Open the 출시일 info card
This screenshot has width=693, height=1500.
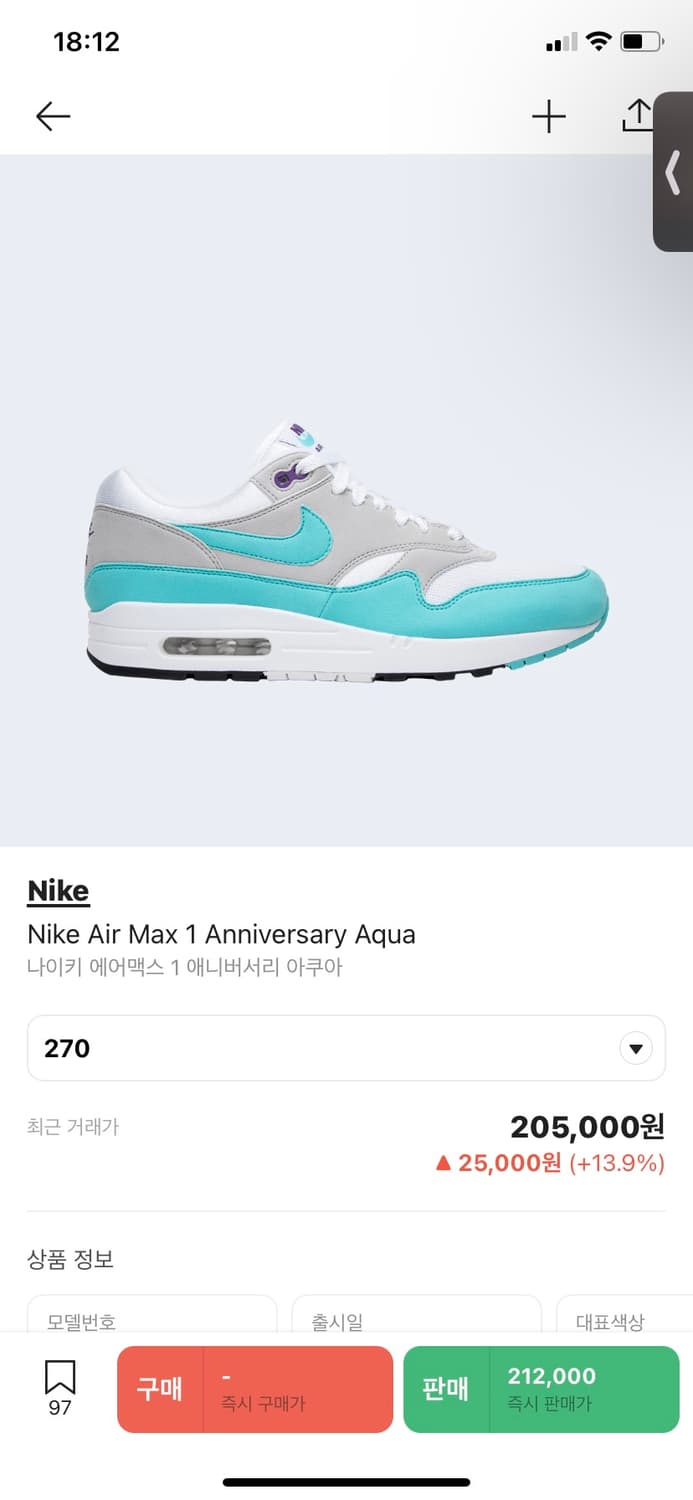click(x=416, y=1313)
